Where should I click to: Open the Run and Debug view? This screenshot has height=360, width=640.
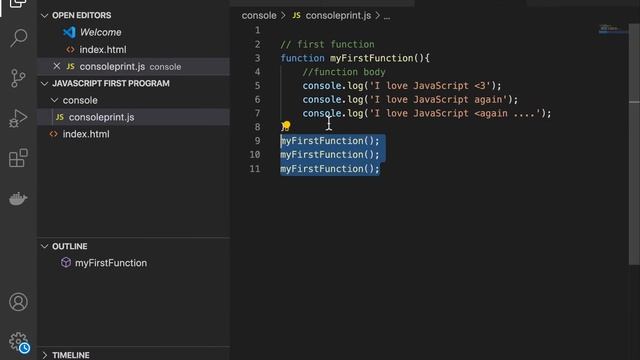point(18,118)
